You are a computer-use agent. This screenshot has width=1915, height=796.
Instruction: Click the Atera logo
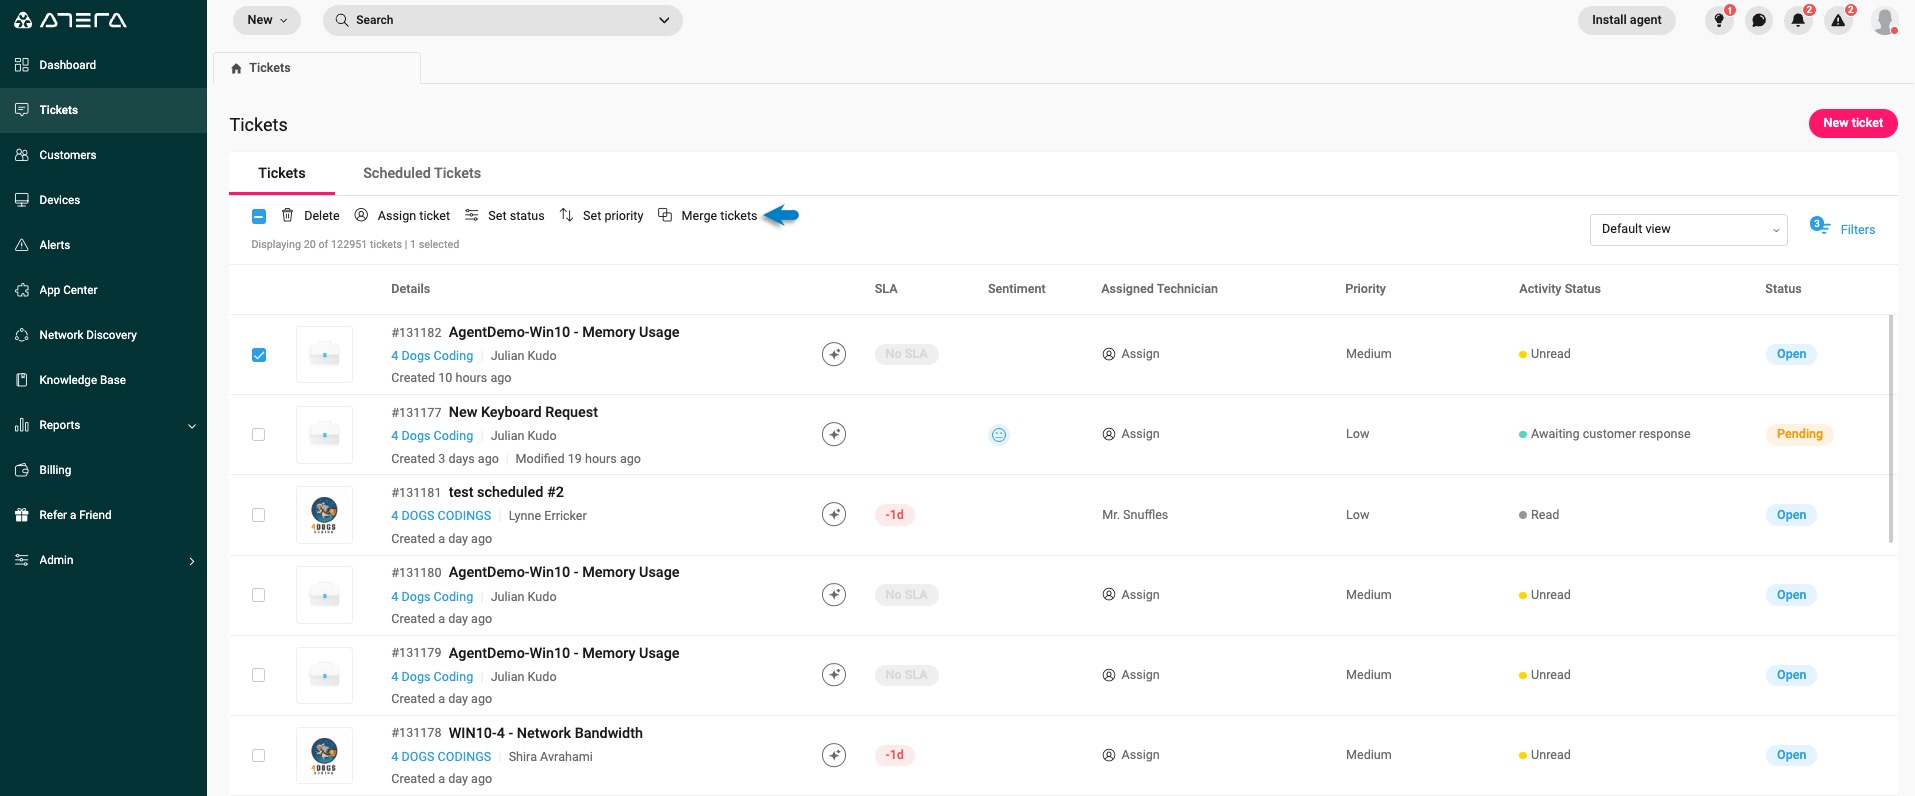pos(70,20)
